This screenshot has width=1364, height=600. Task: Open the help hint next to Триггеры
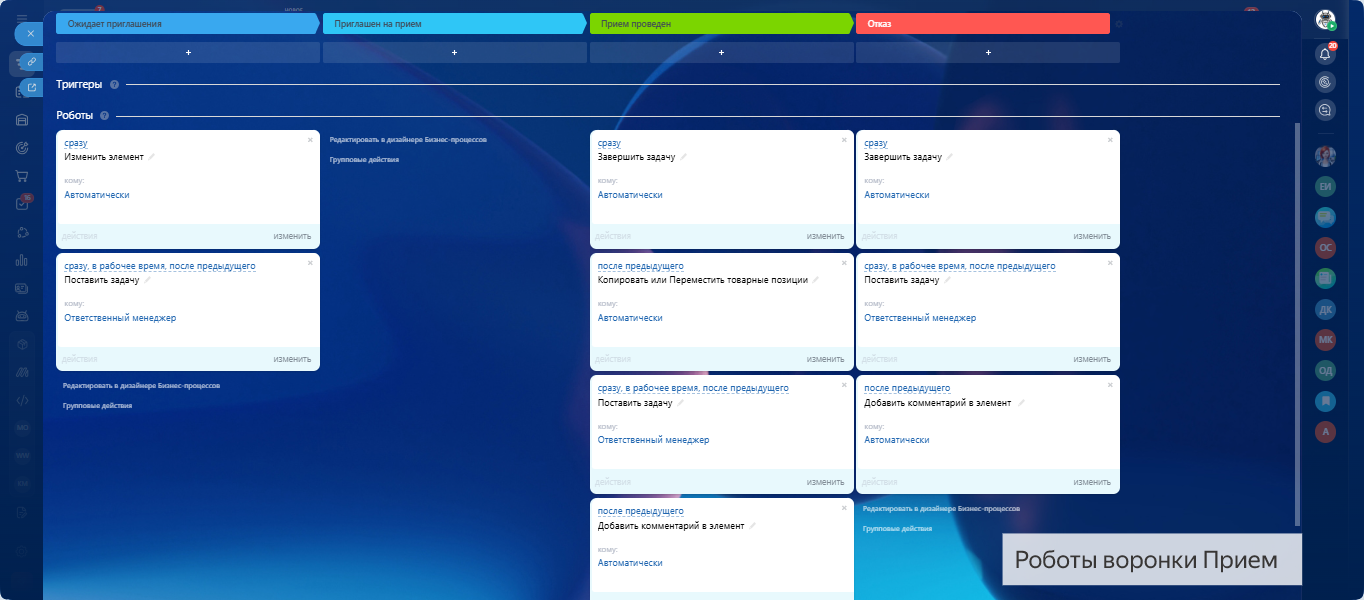115,85
